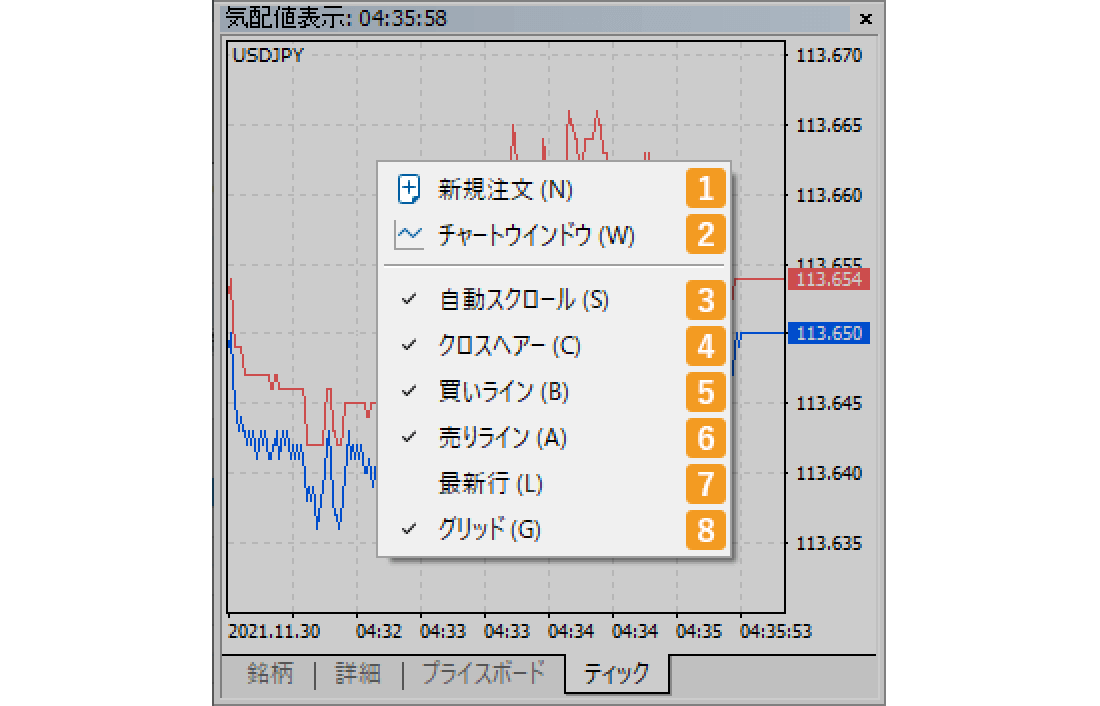Click the 113.640 price axis value
The height and width of the screenshot is (706, 1100).
pyautogui.click(x=829, y=473)
